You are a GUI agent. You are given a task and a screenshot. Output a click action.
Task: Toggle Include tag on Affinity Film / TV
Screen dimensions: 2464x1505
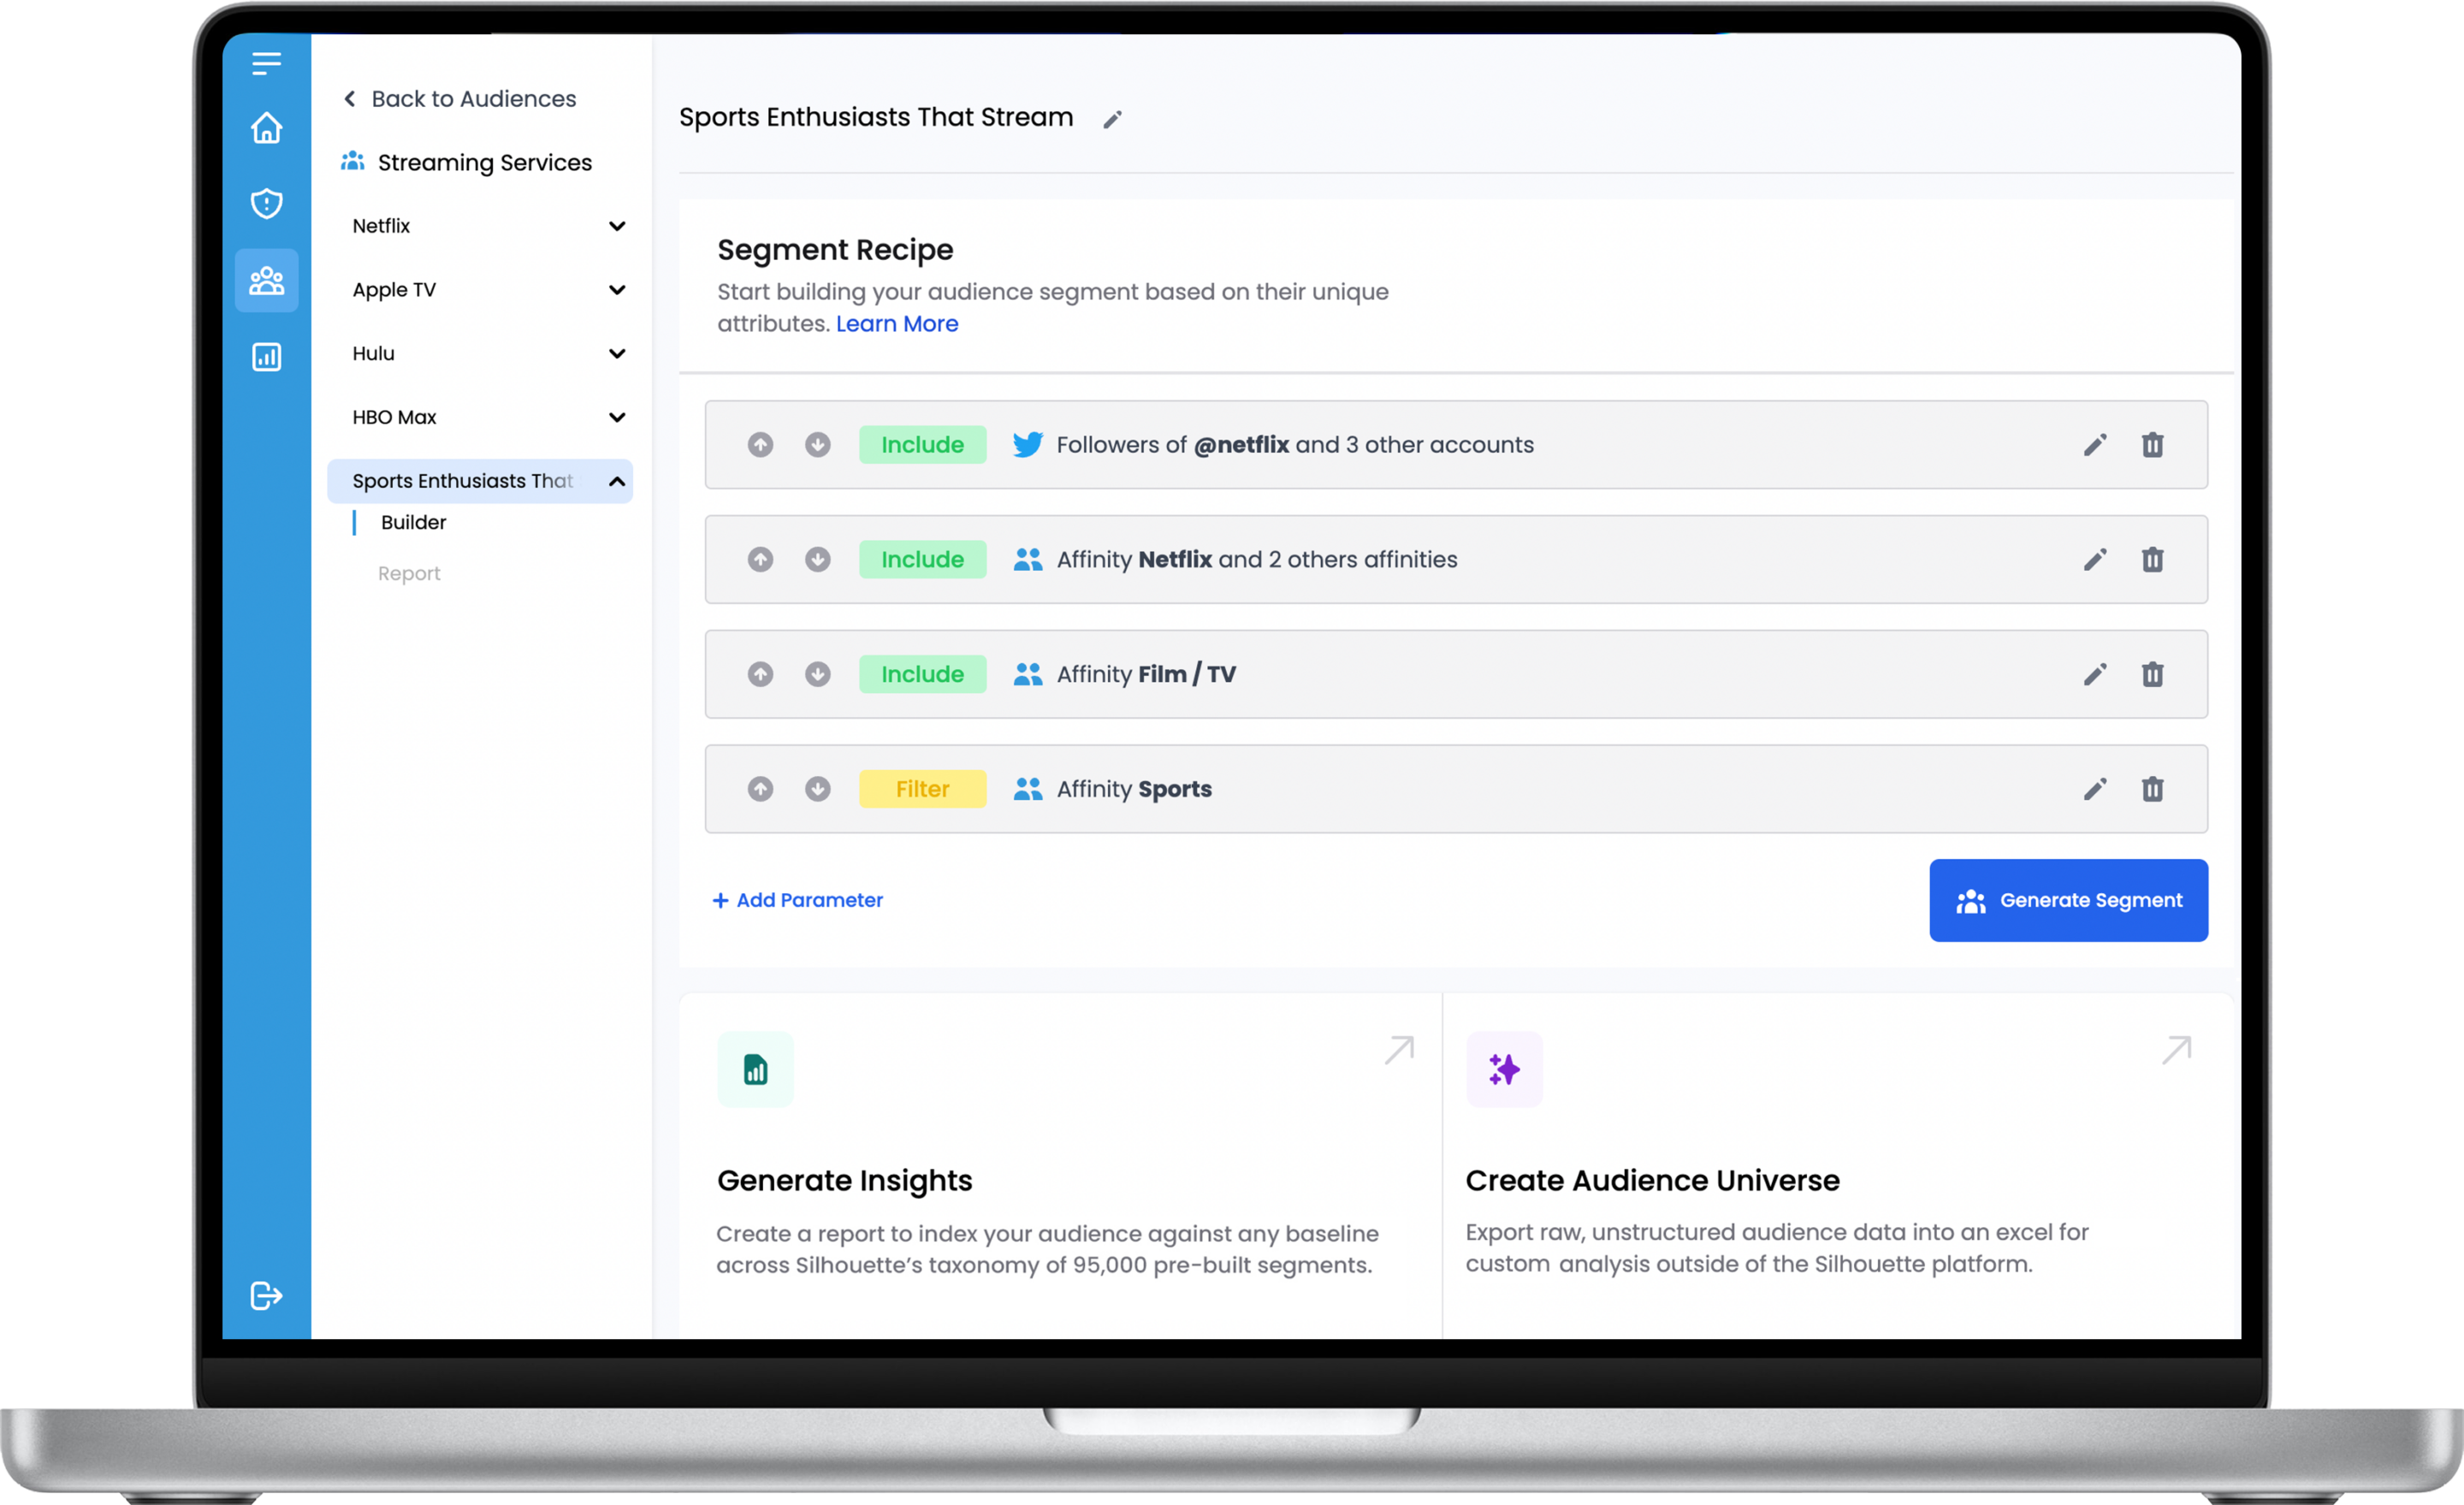922,674
